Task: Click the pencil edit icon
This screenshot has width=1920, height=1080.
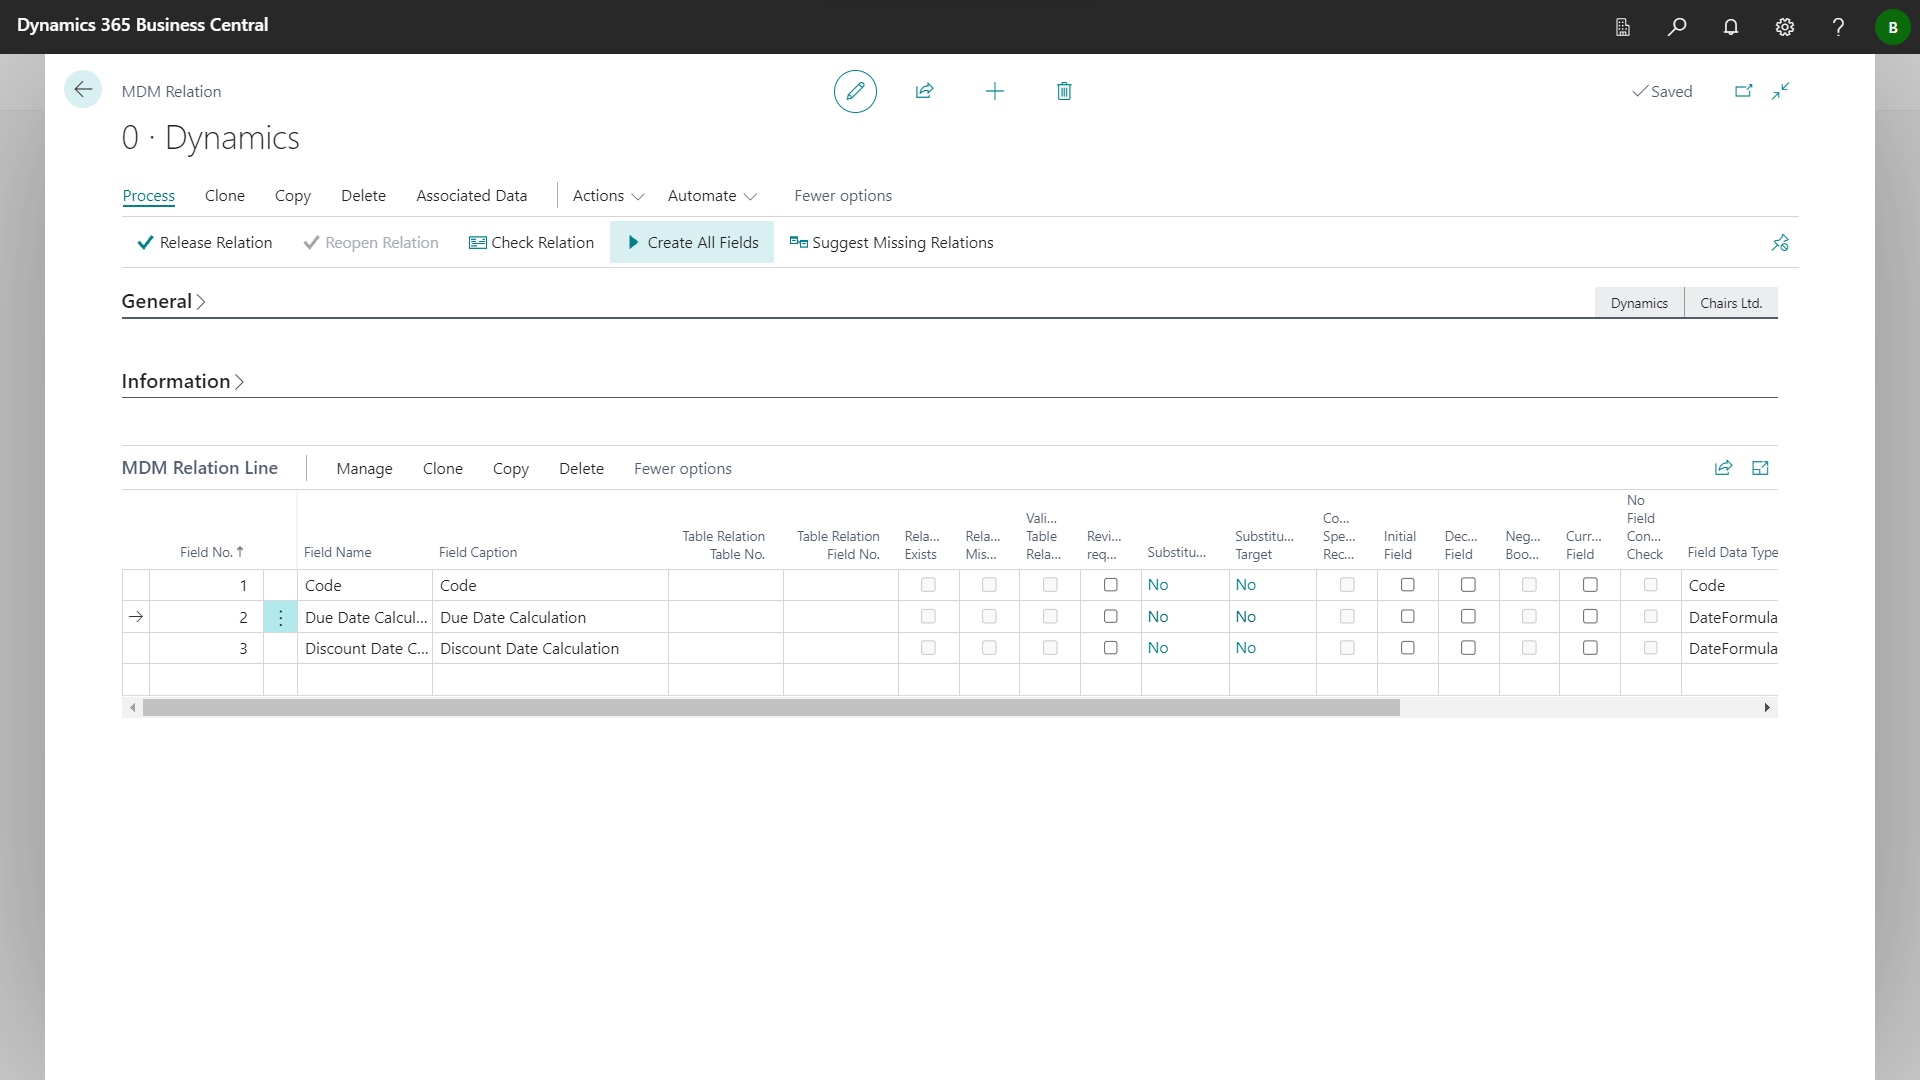Action: coord(855,91)
